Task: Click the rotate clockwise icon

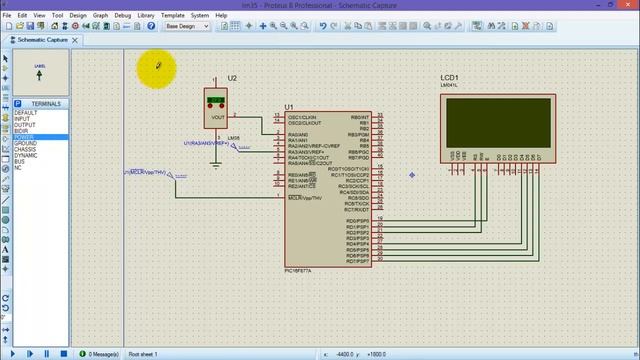Action: coord(5,298)
